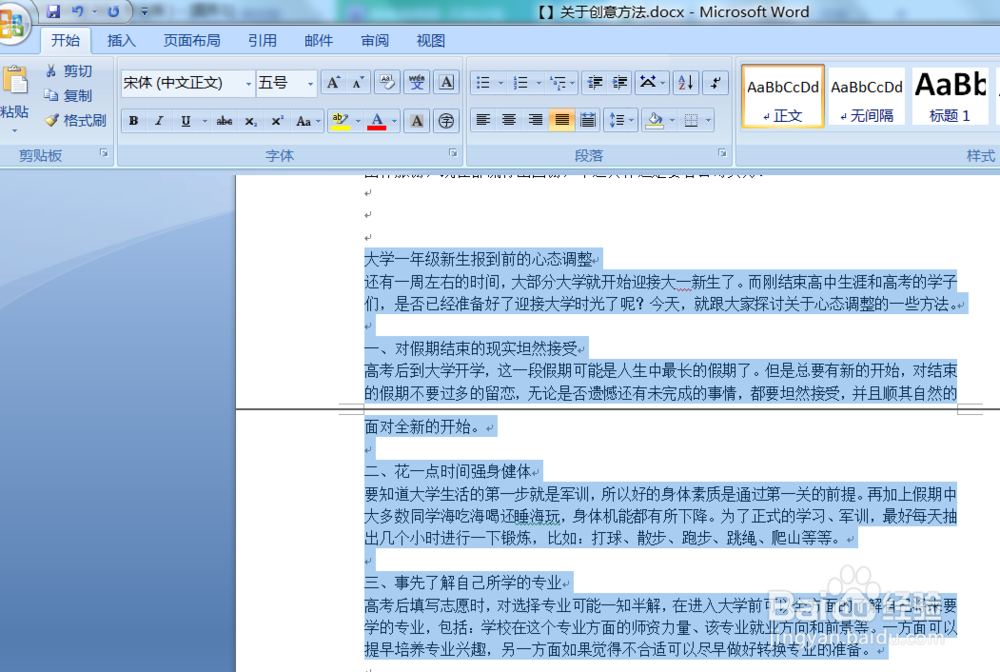Viewport: 1000px width, 672px height.
Task: Open the line spacing dropdown
Action: pyautogui.click(x=629, y=121)
